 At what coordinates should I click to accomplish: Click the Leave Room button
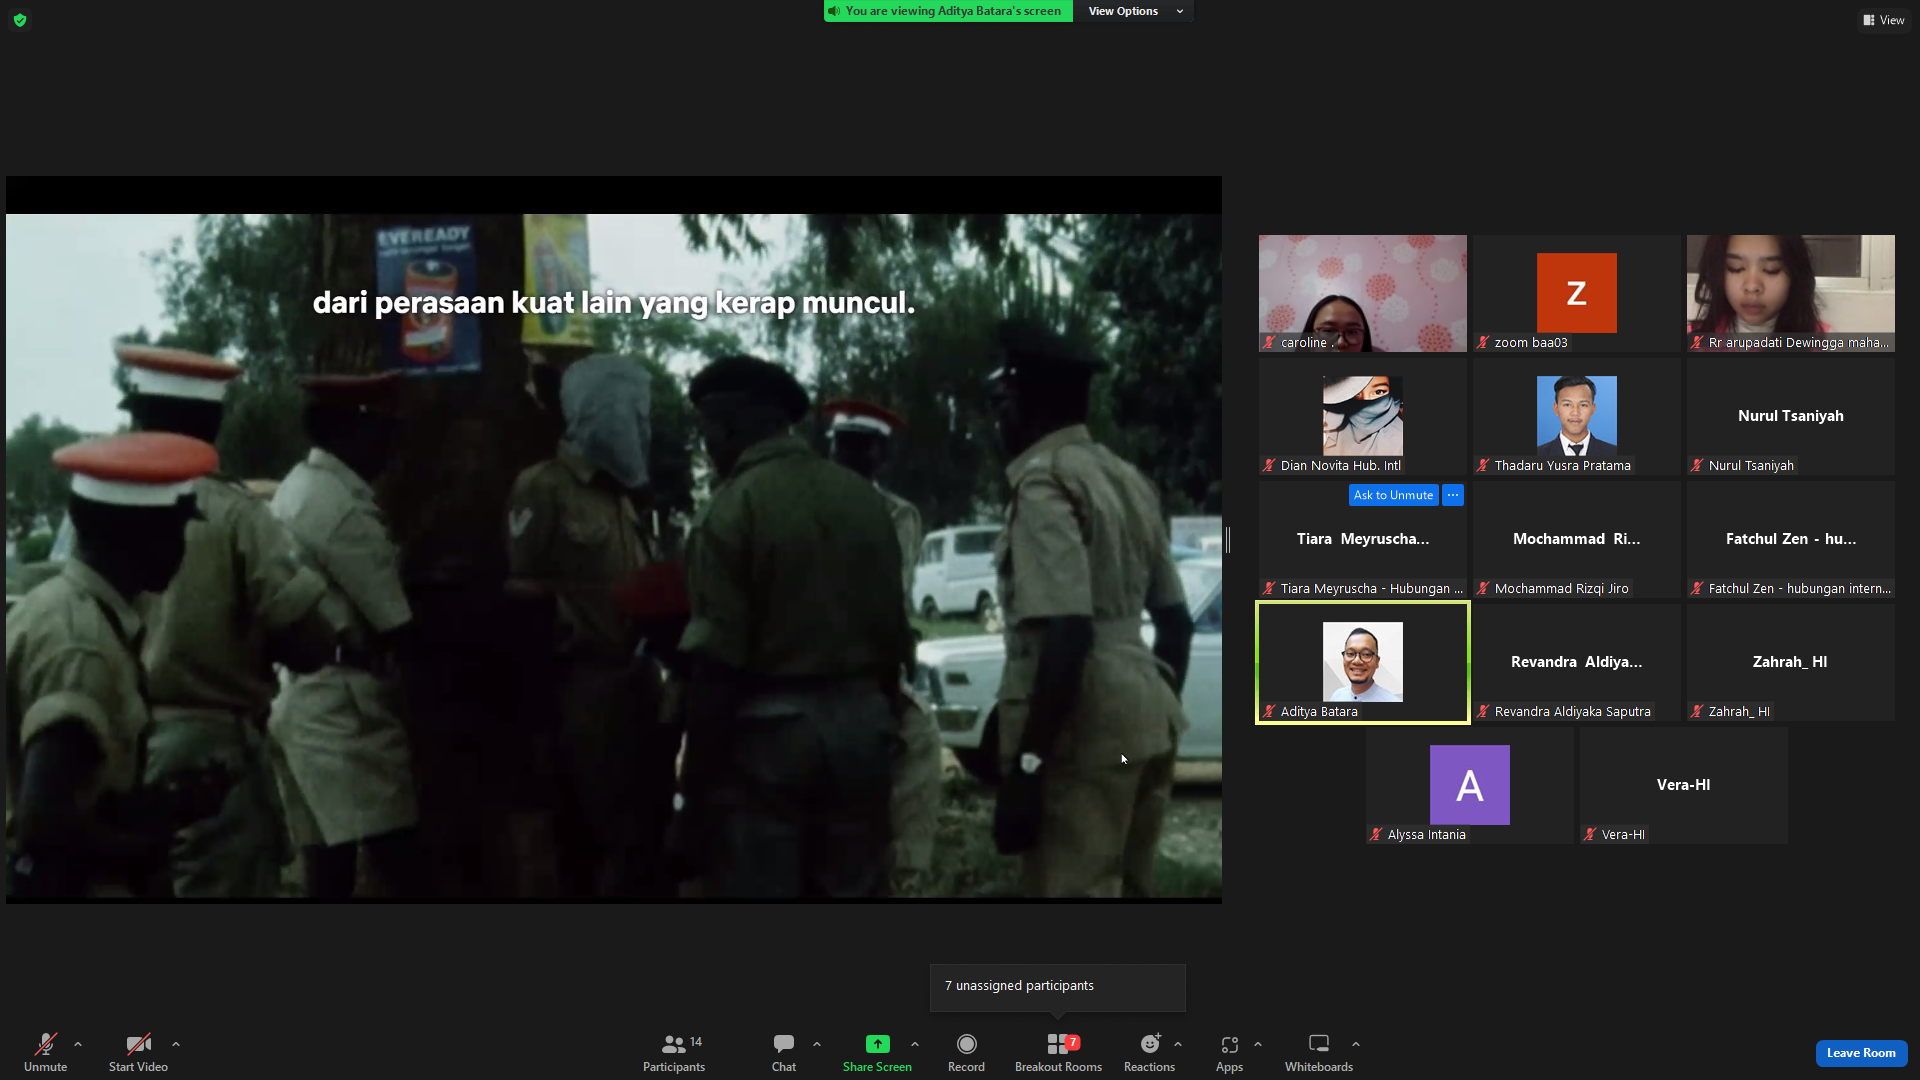coord(1861,1053)
